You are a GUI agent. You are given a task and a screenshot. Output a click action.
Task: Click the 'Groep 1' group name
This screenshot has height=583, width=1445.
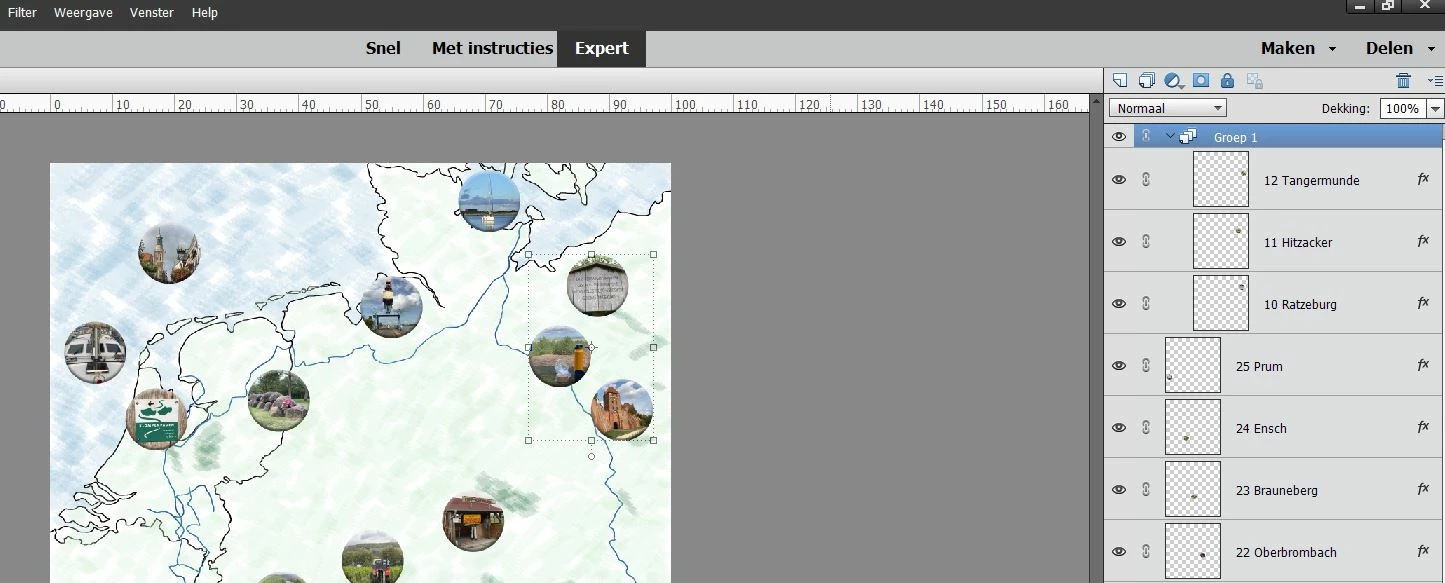point(1236,138)
